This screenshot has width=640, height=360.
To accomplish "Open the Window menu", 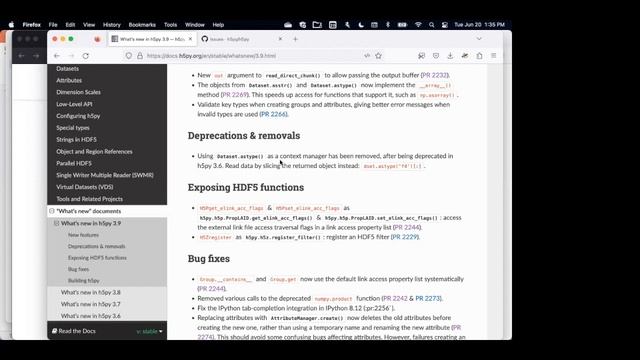I will pos(195,25).
